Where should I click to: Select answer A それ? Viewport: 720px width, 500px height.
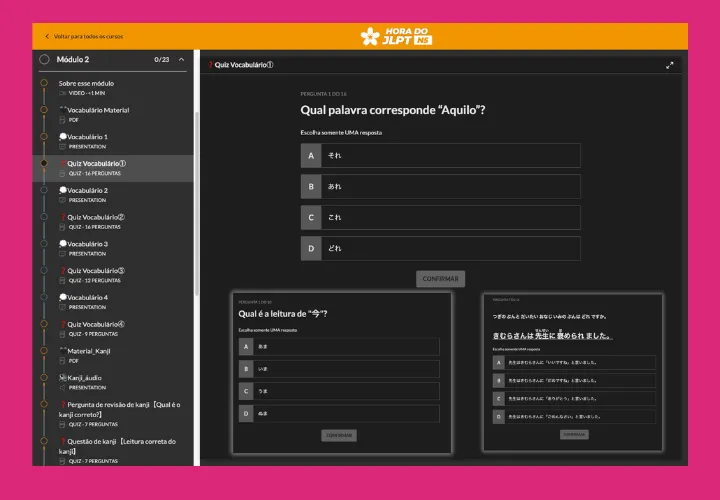440,155
